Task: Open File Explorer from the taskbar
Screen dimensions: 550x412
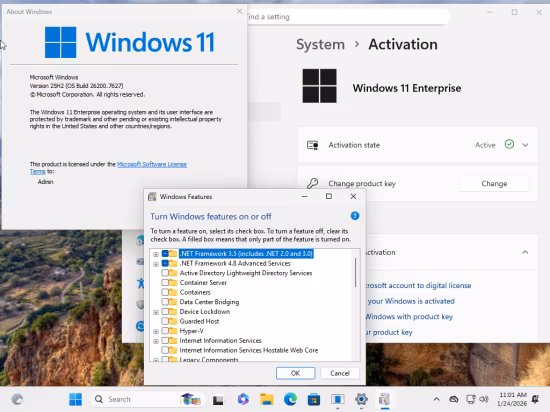Action: (267, 399)
